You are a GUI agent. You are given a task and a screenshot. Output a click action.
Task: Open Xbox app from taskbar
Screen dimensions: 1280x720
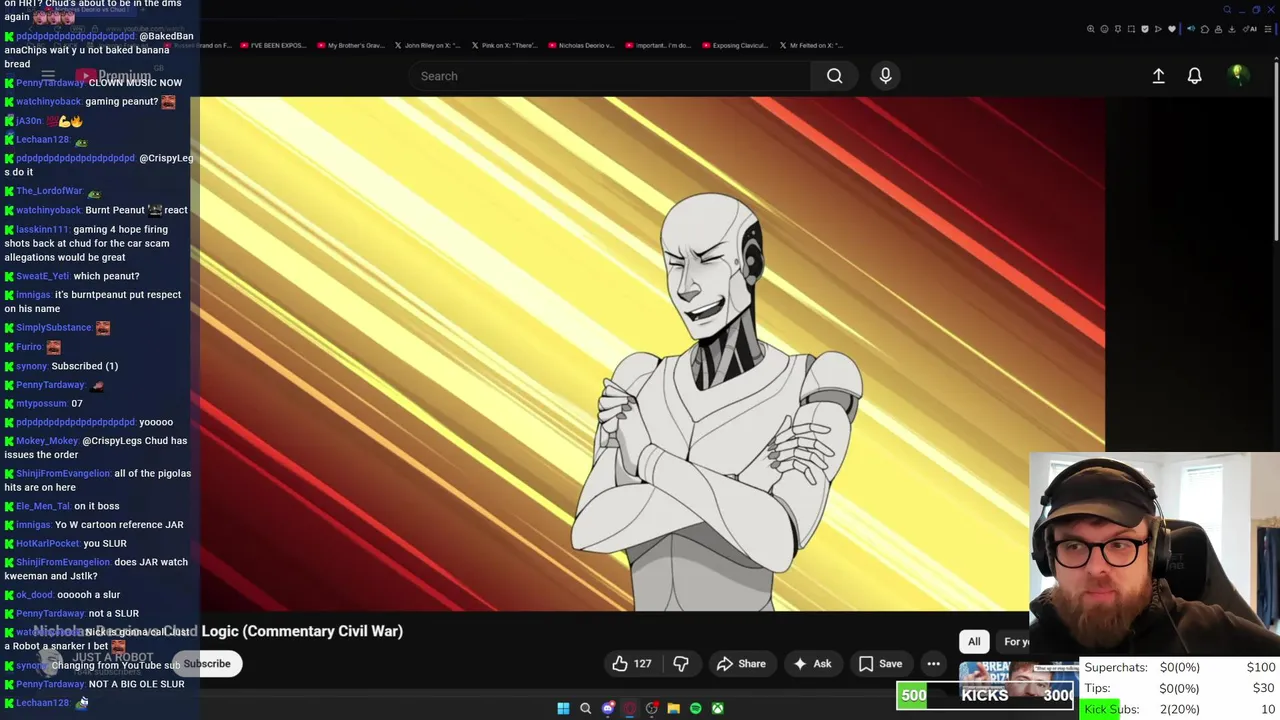(x=717, y=708)
